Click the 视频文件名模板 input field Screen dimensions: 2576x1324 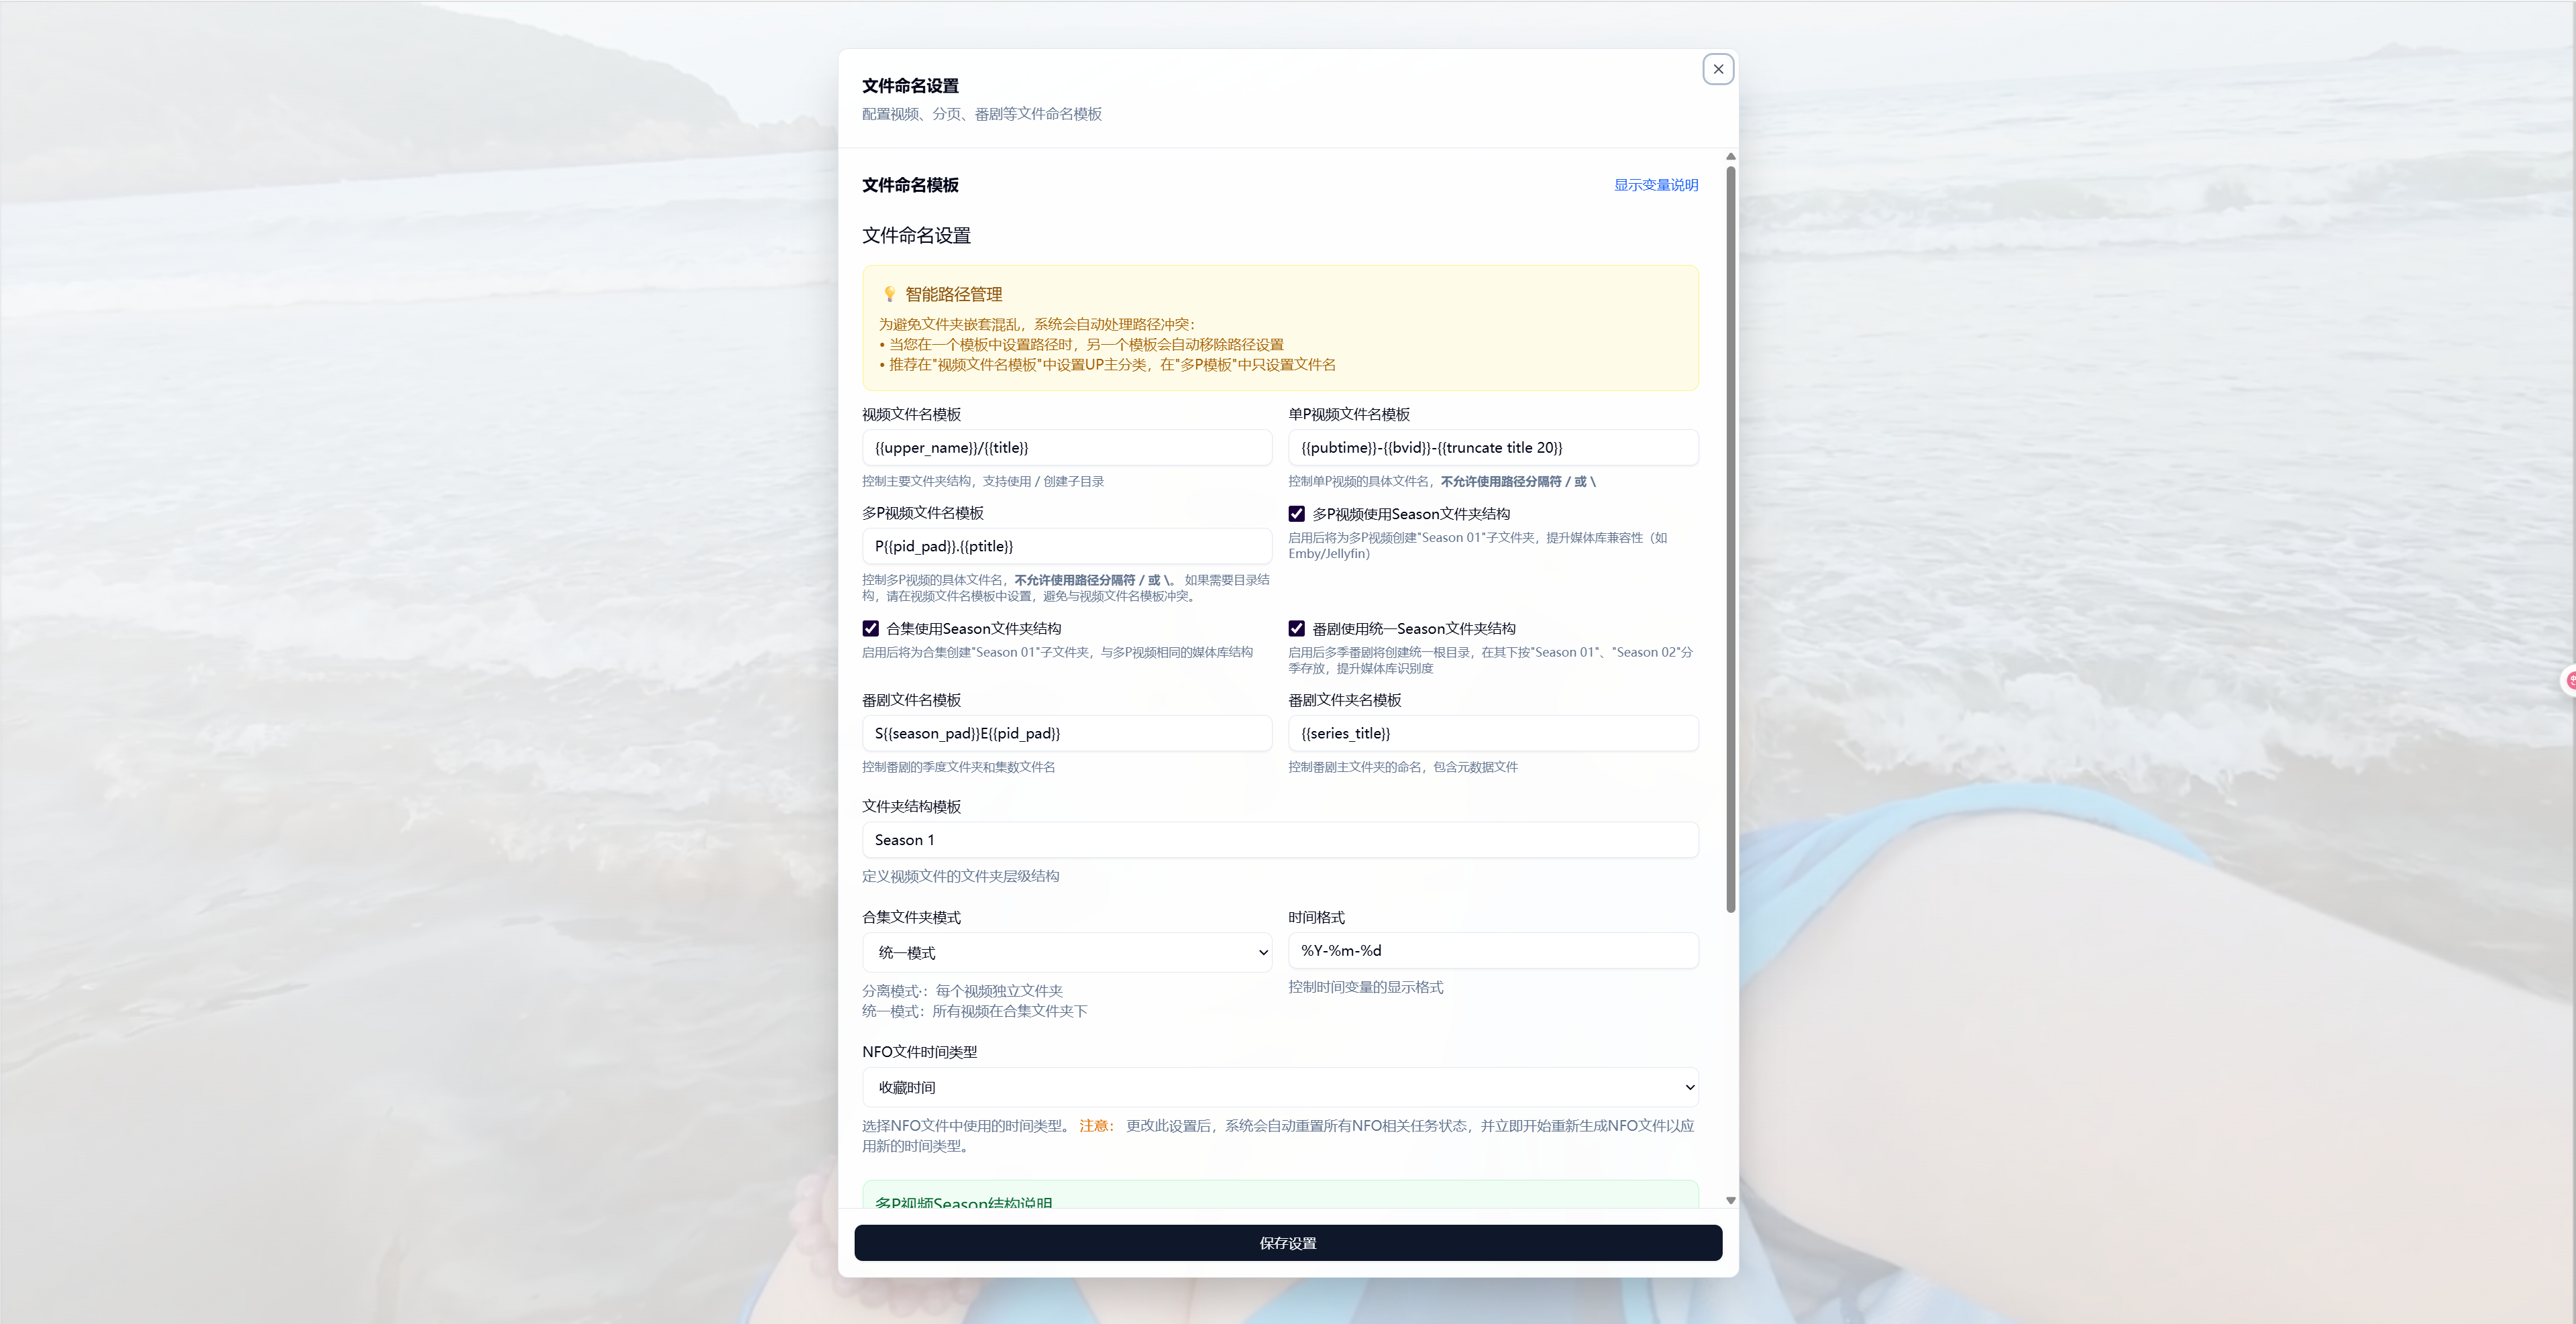(1066, 448)
